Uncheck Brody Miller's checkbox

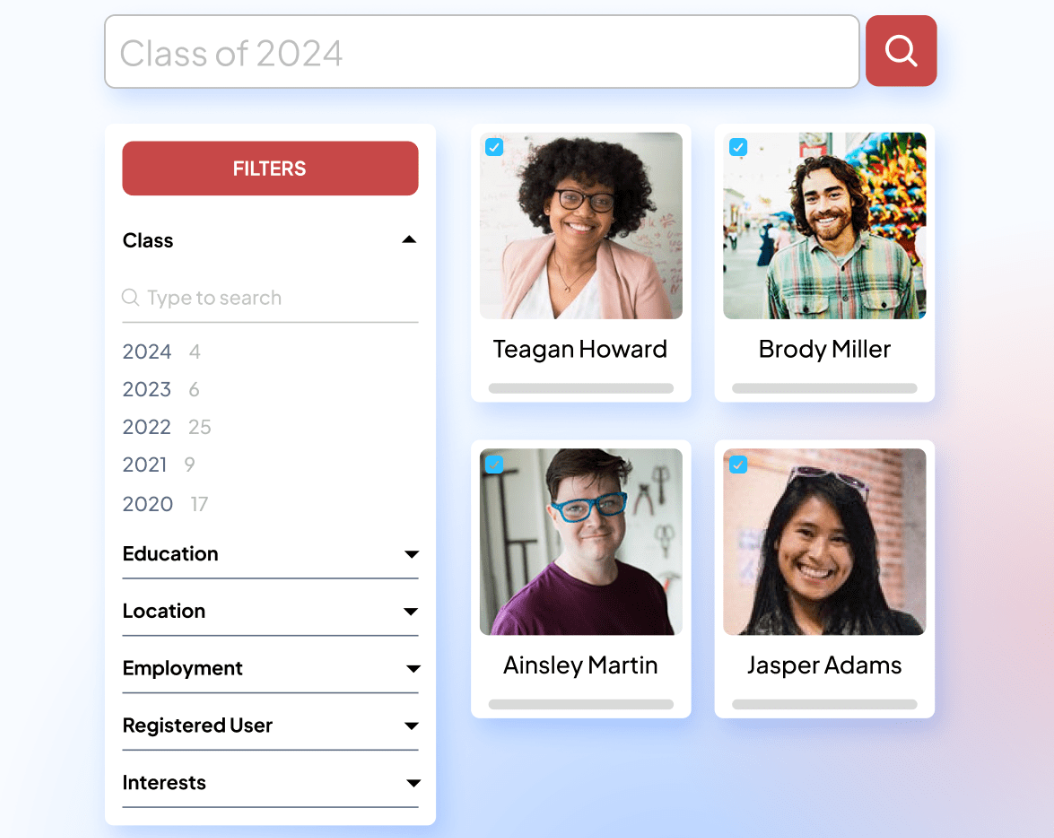(x=738, y=146)
